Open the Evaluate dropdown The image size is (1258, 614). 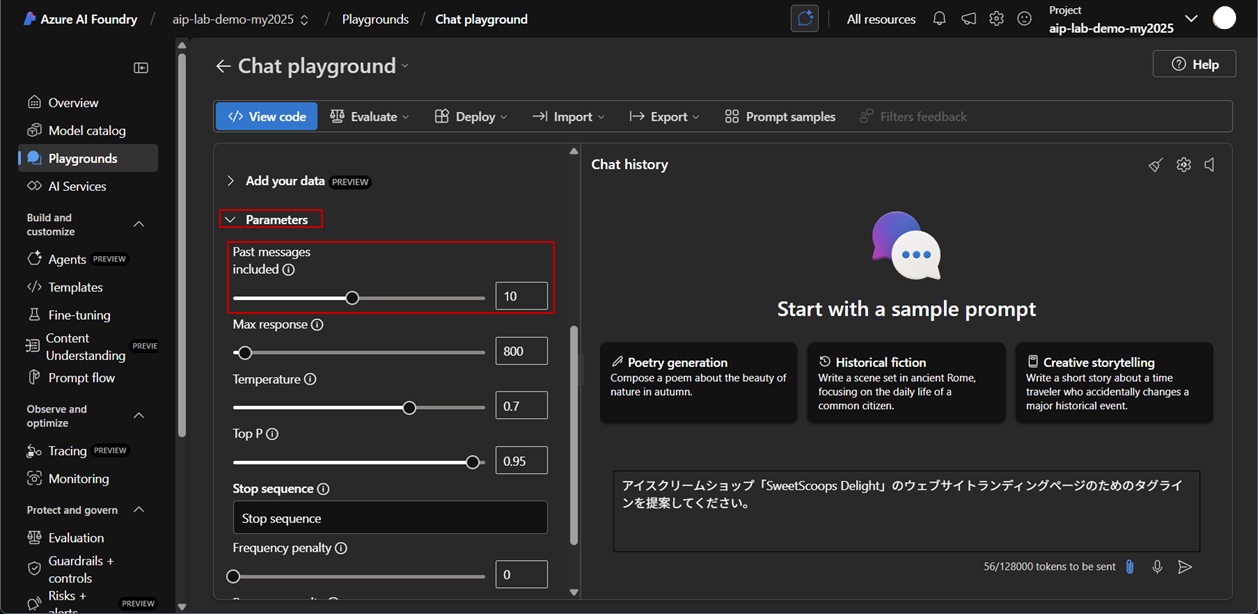point(370,117)
